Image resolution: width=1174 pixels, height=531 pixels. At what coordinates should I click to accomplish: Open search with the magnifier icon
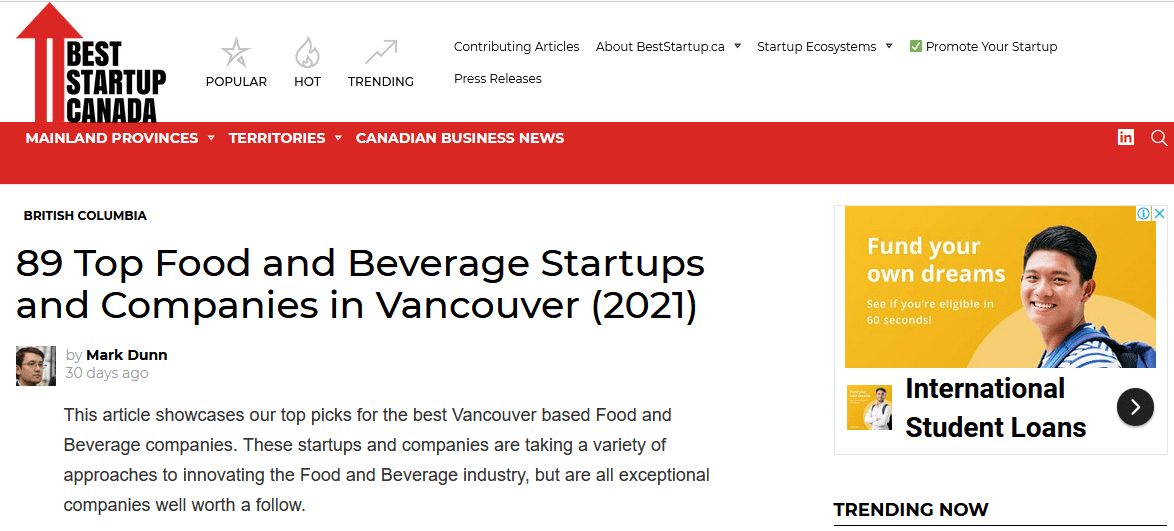(1158, 138)
